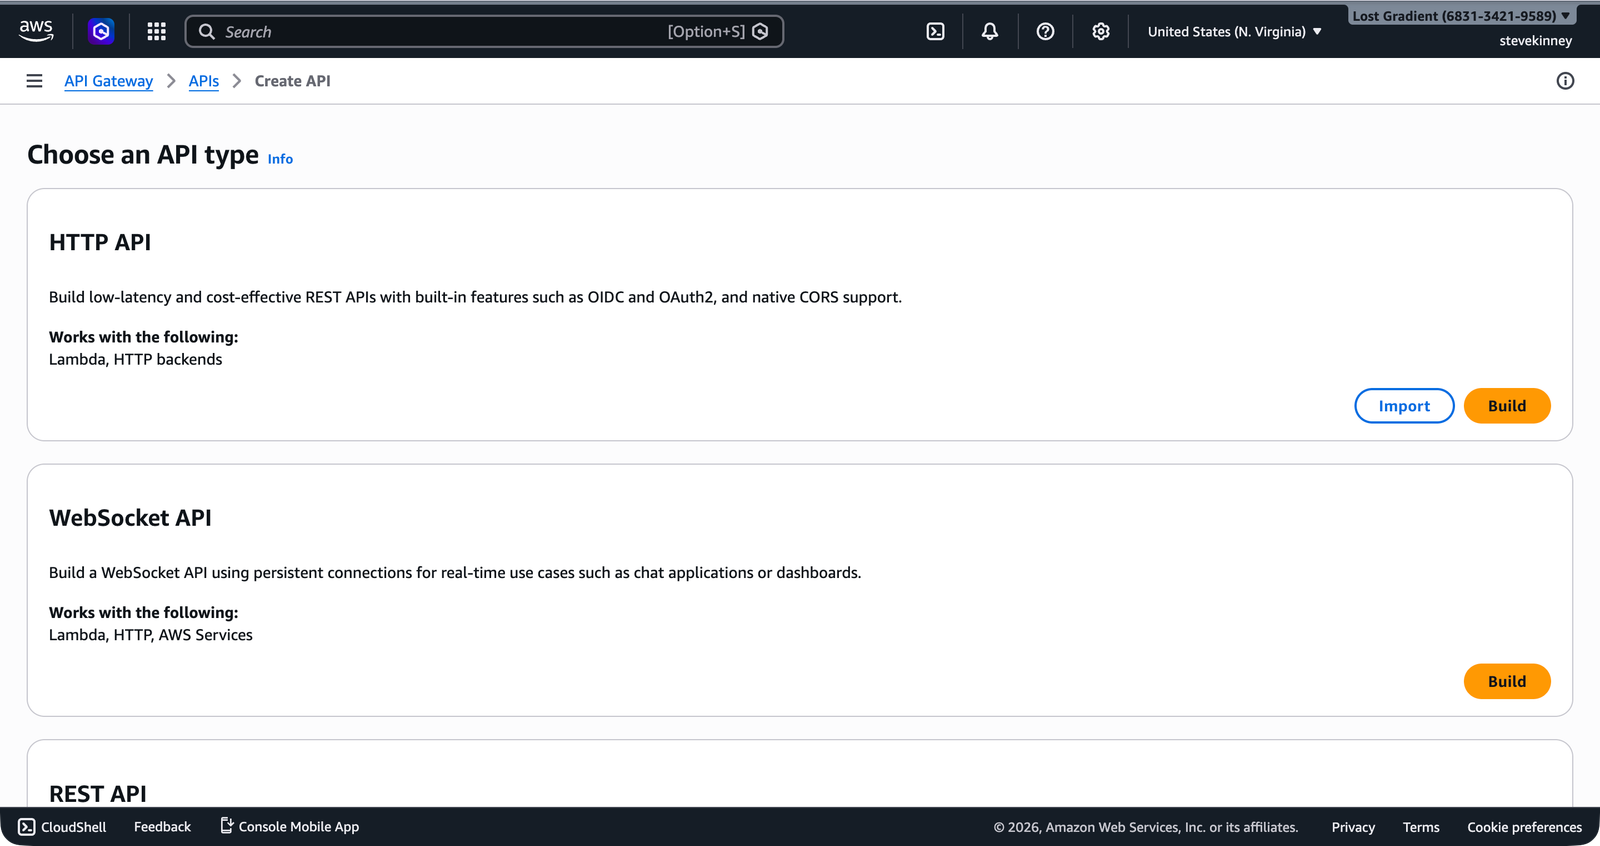Expand the Lost Gradient account menu
The image size is (1600, 846).
[1461, 16]
